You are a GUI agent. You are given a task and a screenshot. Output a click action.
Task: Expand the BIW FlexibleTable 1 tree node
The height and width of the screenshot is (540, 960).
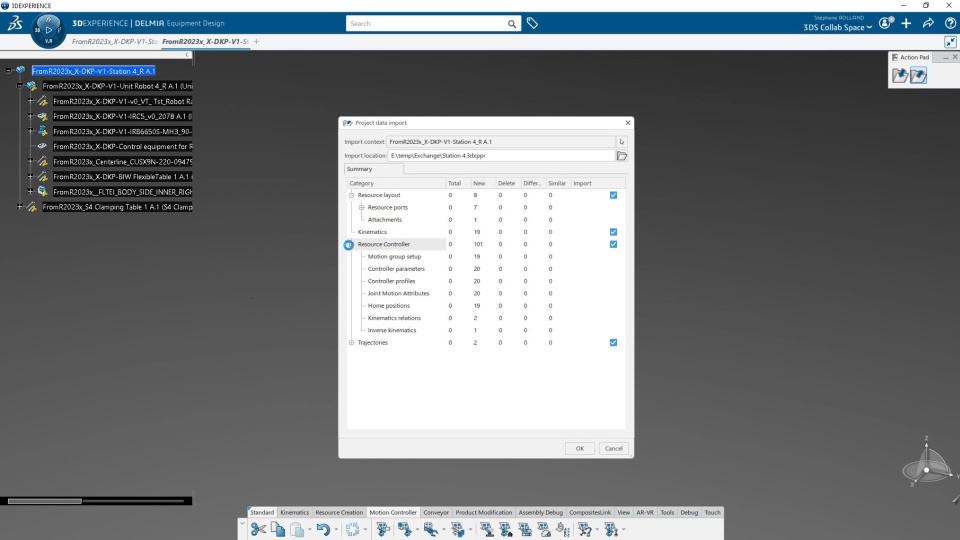[x=31, y=176]
